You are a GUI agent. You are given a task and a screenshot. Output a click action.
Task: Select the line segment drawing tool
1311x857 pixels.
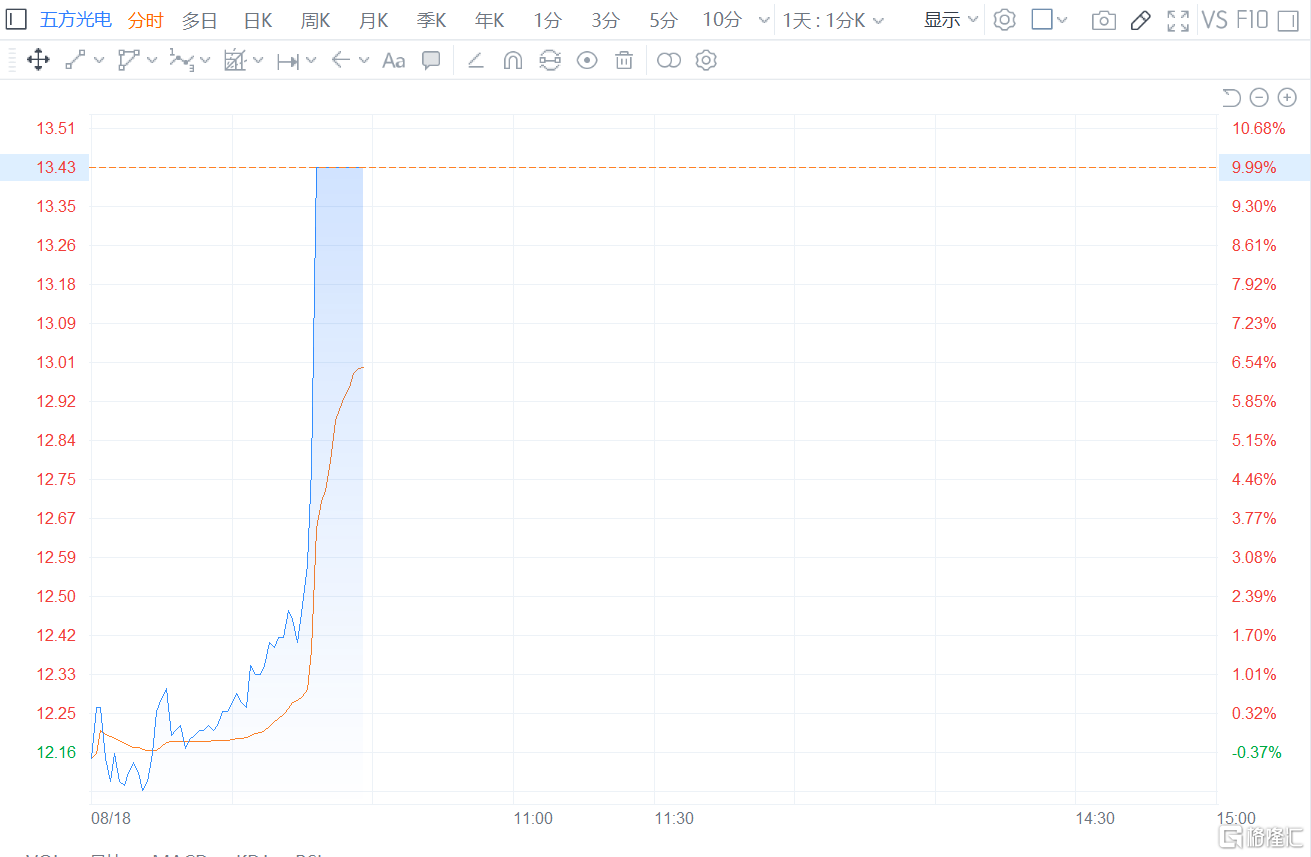point(75,61)
